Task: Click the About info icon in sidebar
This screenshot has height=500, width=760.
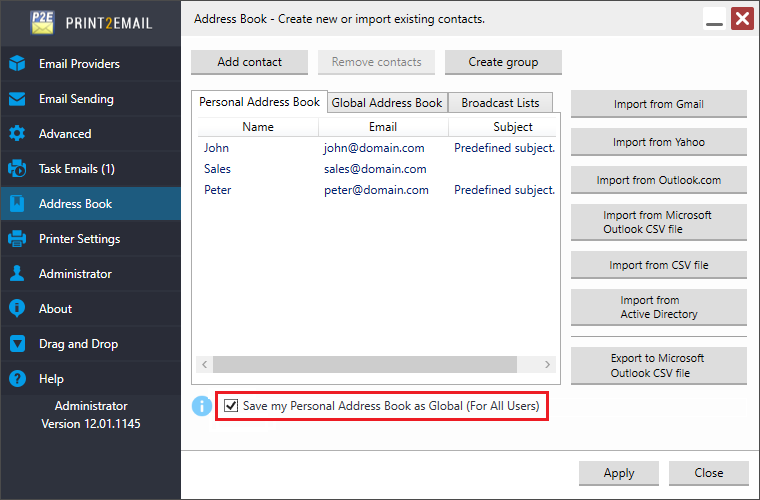Action: [x=17, y=308]
